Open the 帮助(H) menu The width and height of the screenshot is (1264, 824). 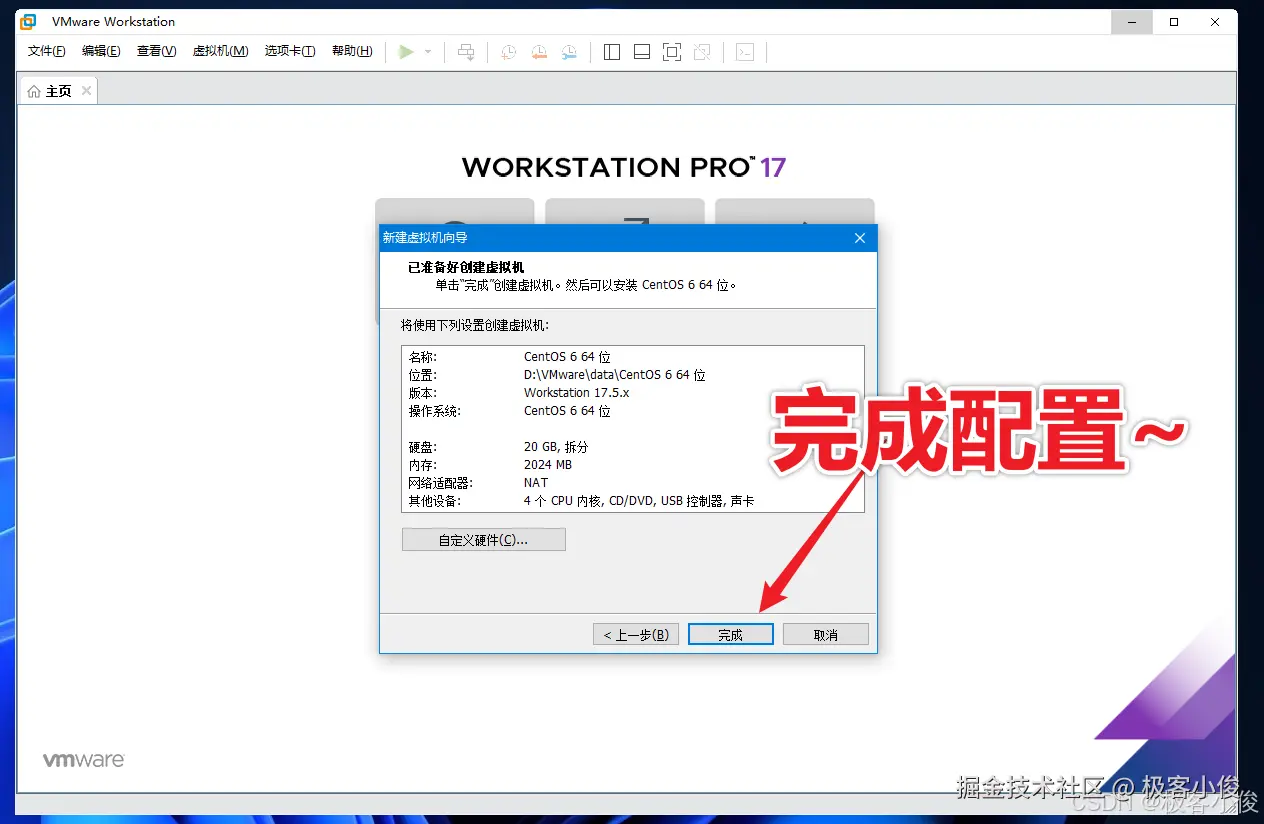point(352,51)
